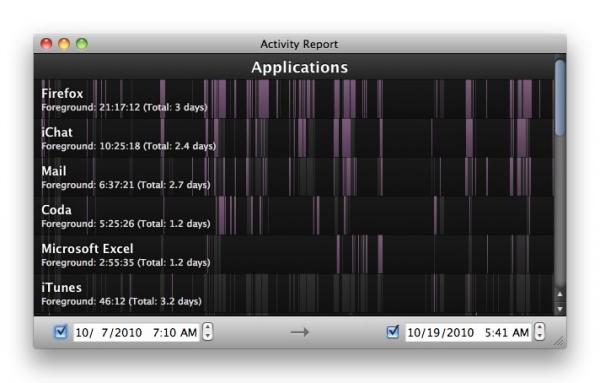Click the start date field 10/7/2010
600x383 pixels.
click(x=136, y=332)
